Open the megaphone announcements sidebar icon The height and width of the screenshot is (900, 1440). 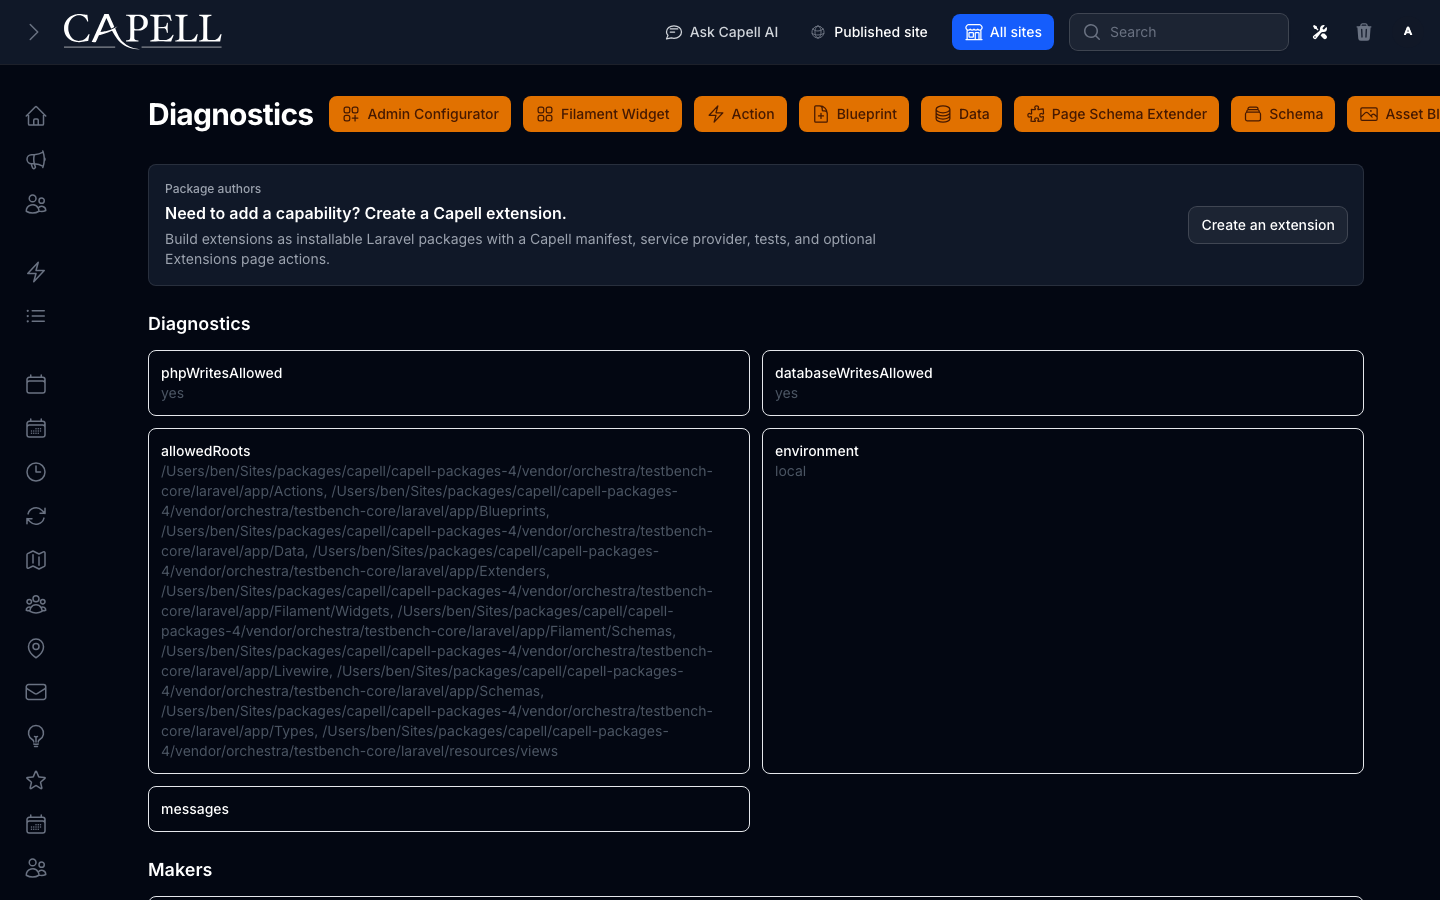pyautogui.click(x=36, y=160)
